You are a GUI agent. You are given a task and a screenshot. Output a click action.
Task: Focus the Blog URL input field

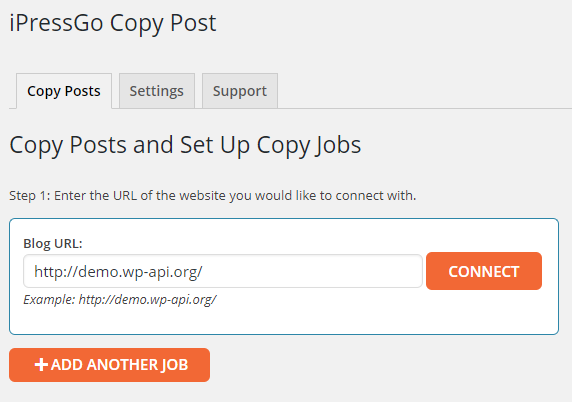click(x=223, y=271)
